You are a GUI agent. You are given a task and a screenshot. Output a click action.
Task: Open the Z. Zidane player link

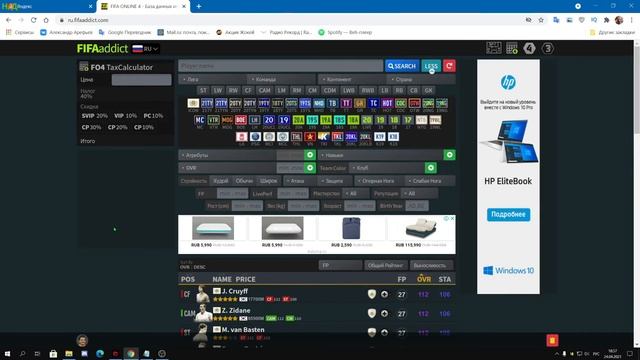click(236, 310)
